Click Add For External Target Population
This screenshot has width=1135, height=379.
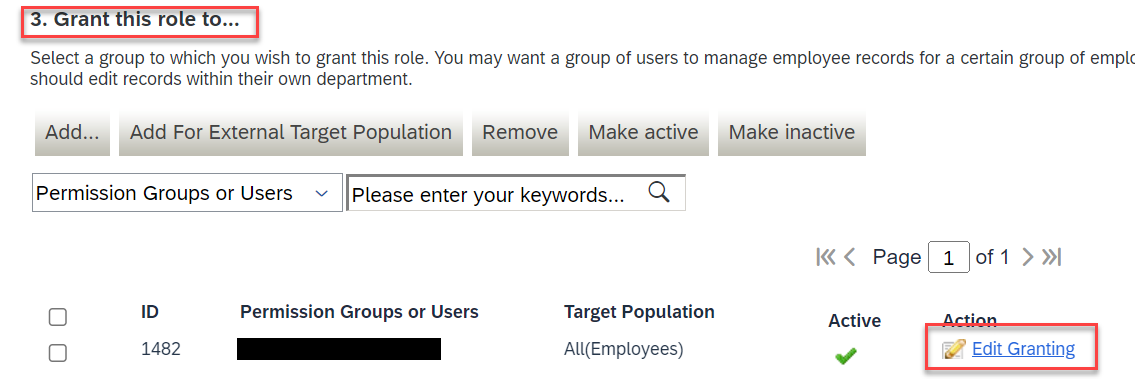pyautogui.click(x=291, y=133)
